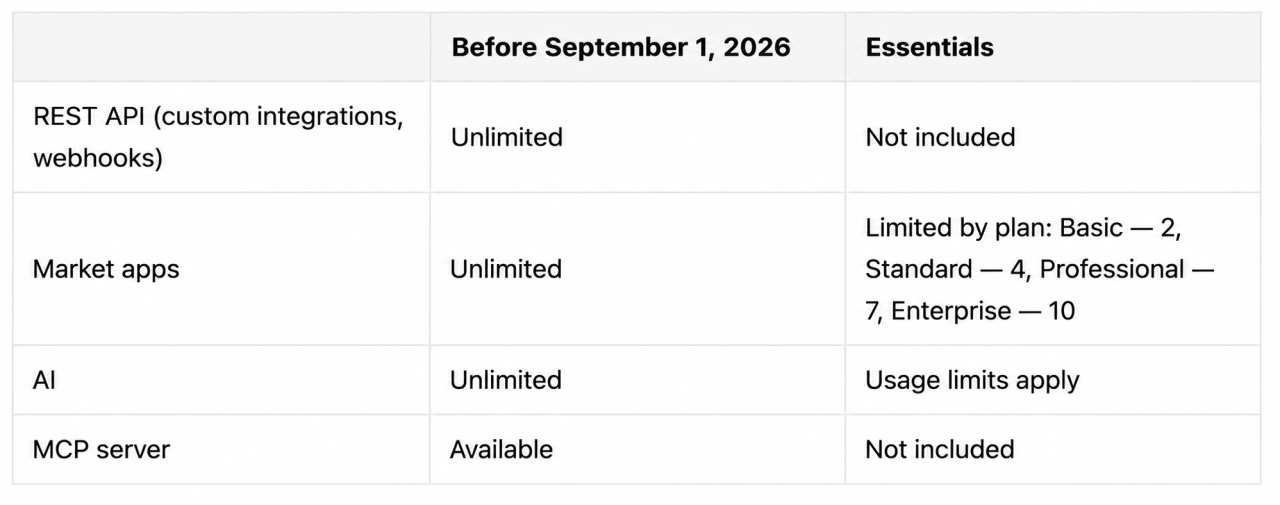The height and width of the screenshot is (505, 1280).
Task: Click the 'Limited by plan: Basic — 2' text
Action: pyautogui.click(x=1022, y=227)
